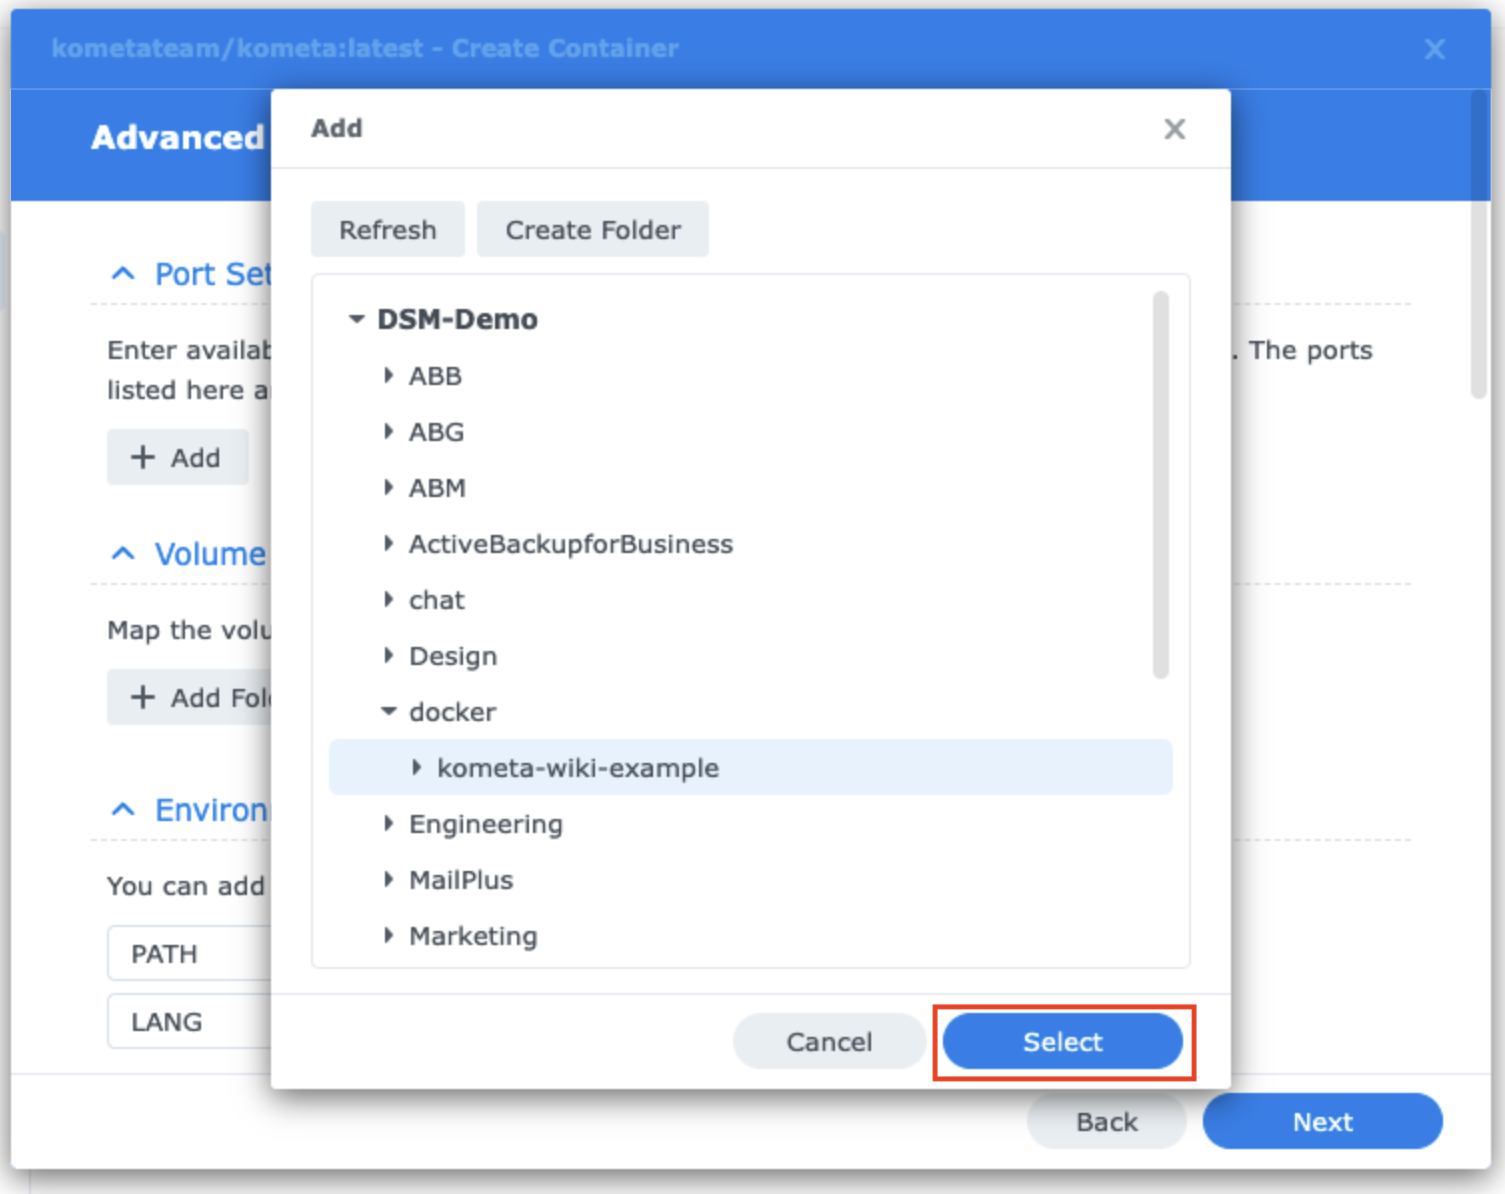
Task: Select the DSM-Demo root entry
Action: click(x=457, y=320)
